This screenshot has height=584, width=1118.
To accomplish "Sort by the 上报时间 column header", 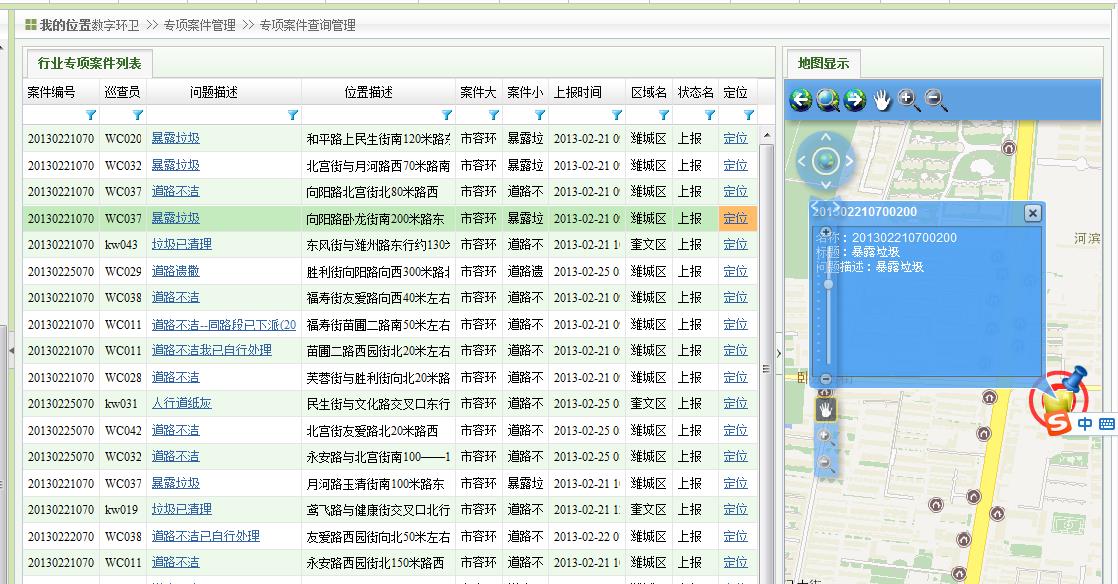I will pos(587,92).
